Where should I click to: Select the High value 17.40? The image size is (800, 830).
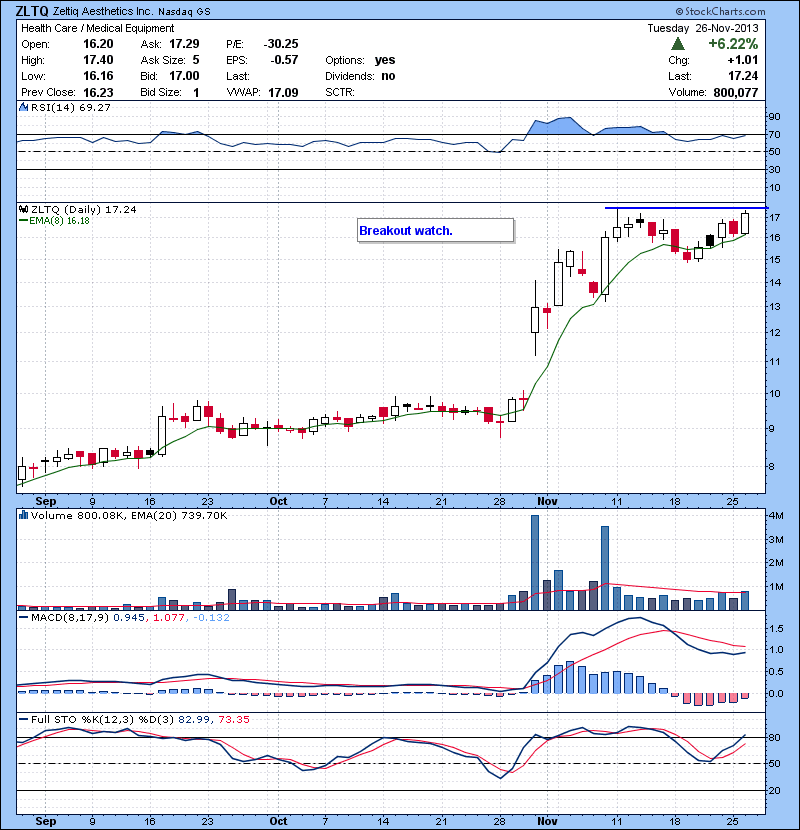98,60
